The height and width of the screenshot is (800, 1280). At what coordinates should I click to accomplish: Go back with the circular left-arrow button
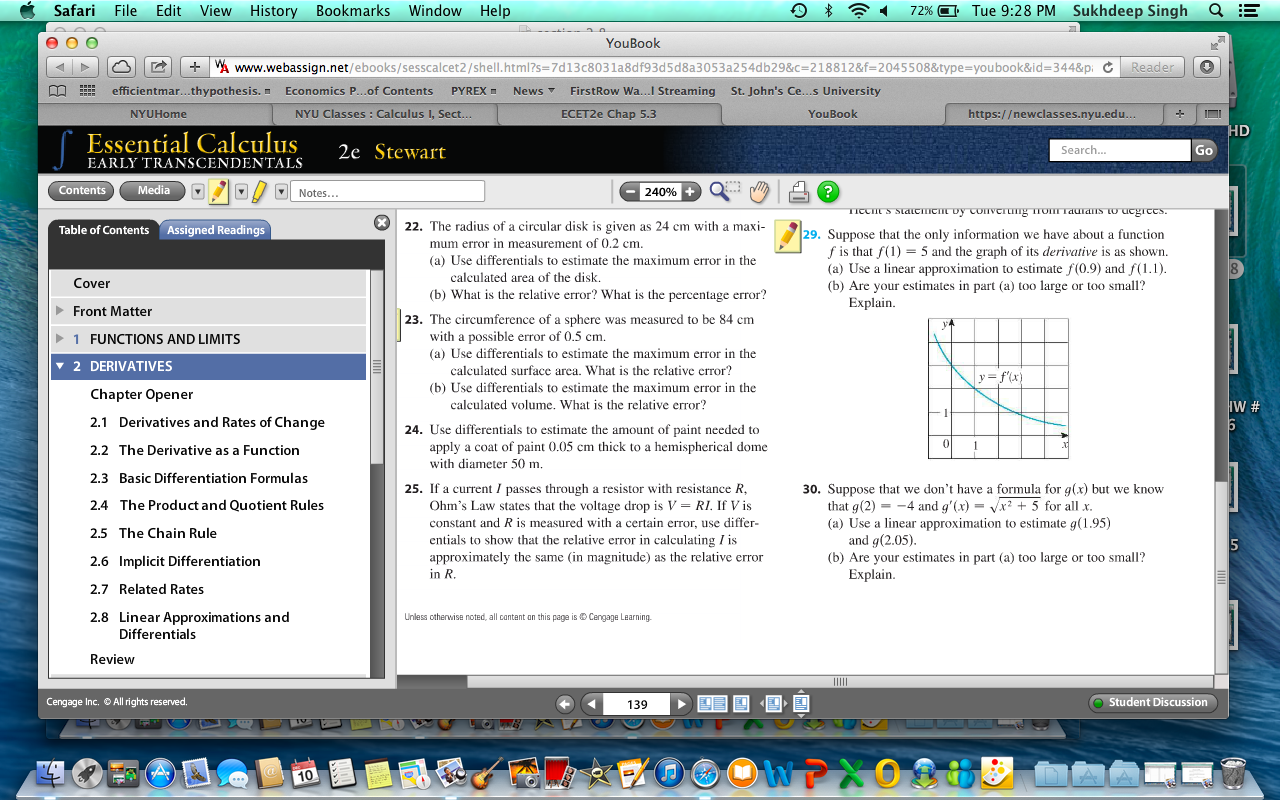565,704
